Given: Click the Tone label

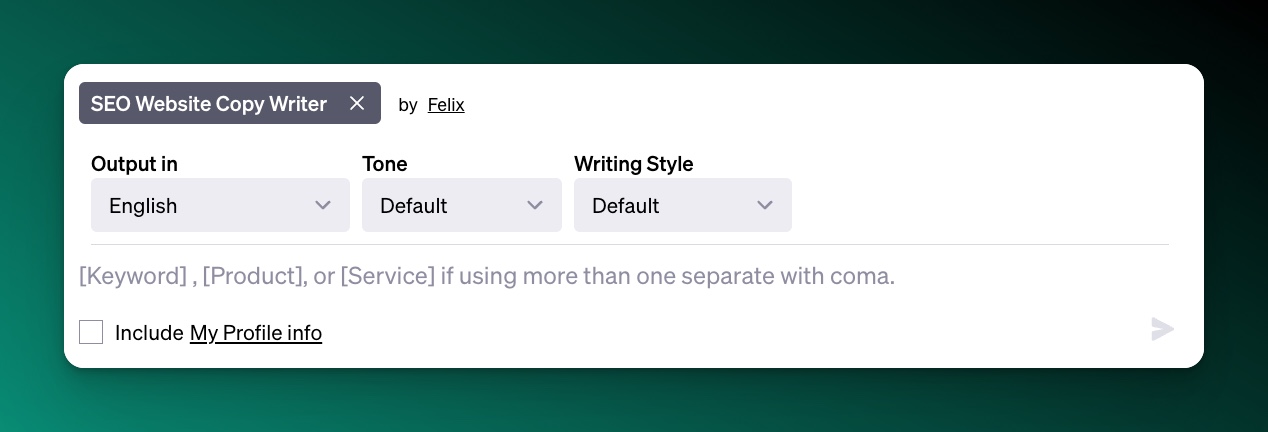Looking at the screenshot, I should (385, 164).
